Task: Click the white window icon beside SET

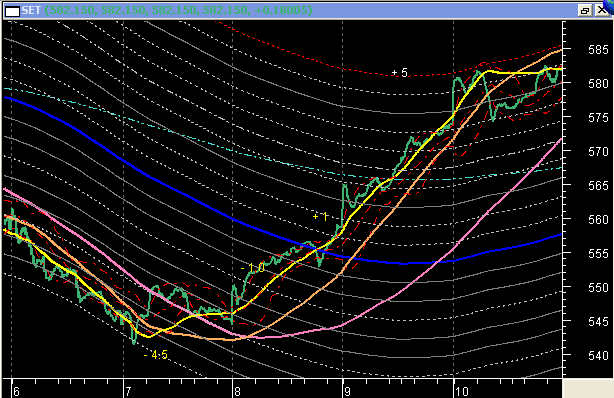Action: coord(12,11)
